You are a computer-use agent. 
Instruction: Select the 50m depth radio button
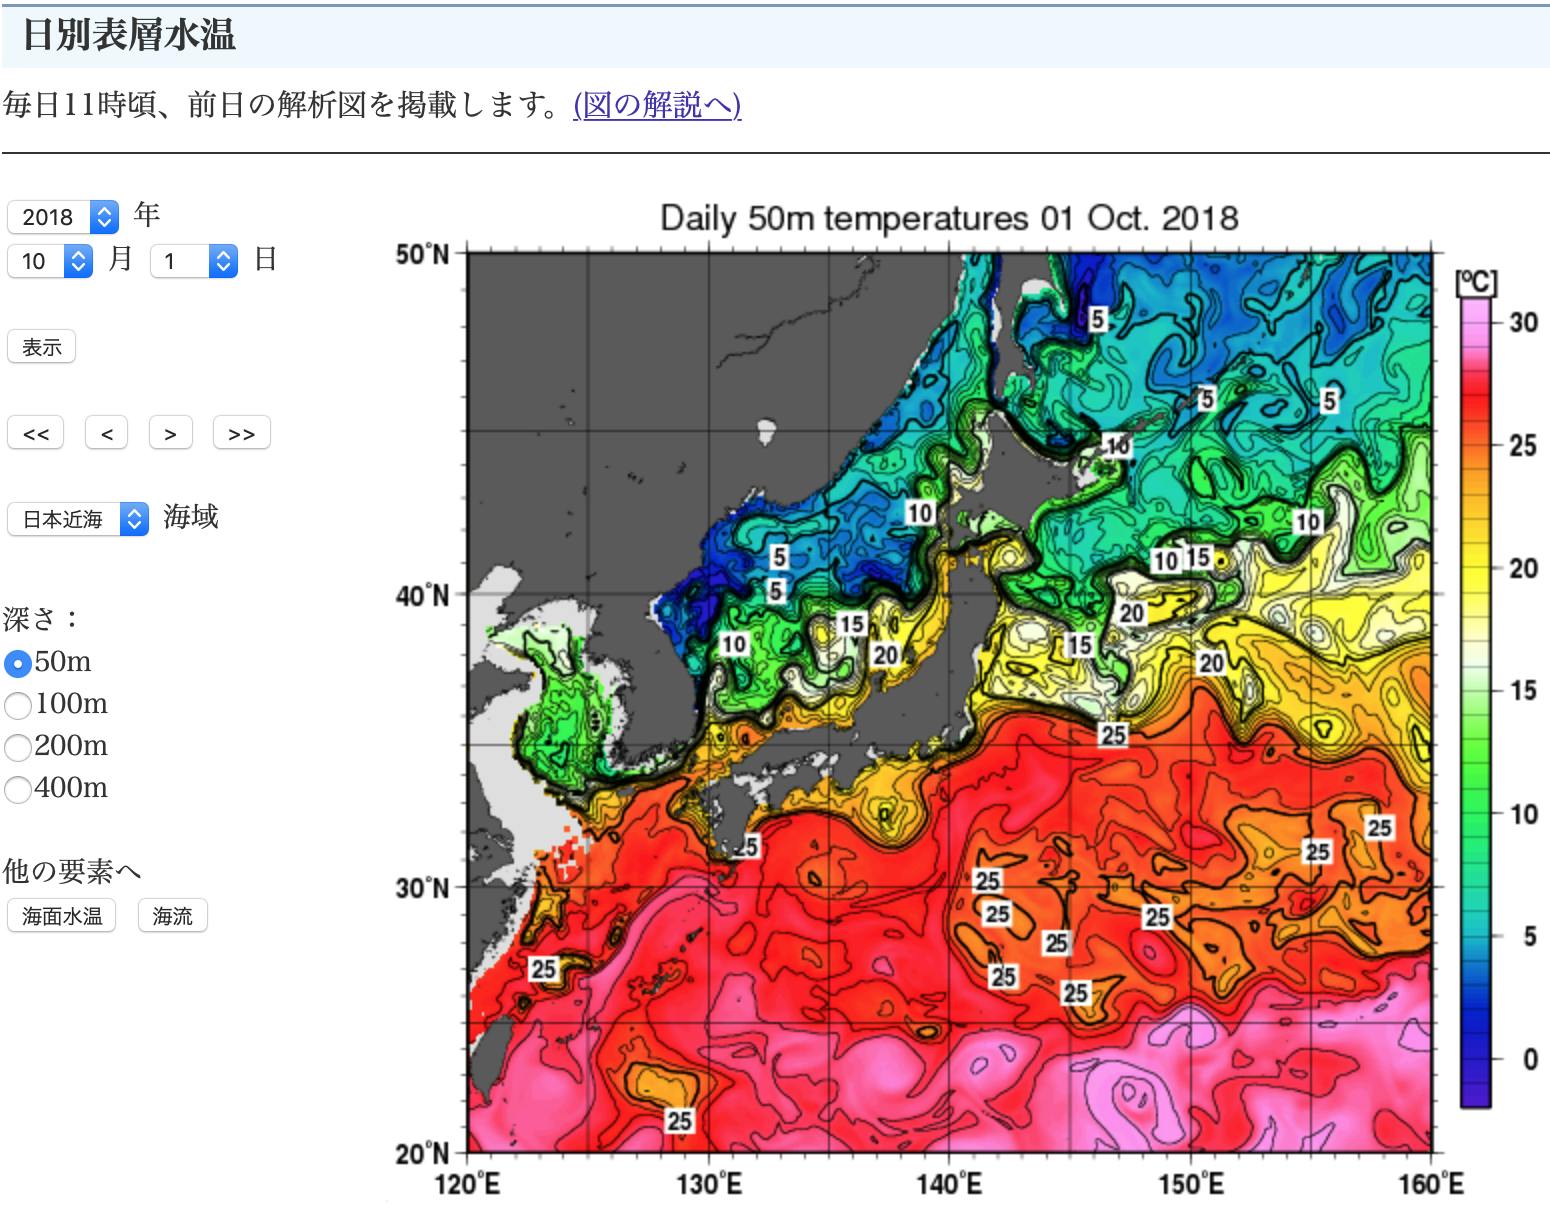[18, 663]
